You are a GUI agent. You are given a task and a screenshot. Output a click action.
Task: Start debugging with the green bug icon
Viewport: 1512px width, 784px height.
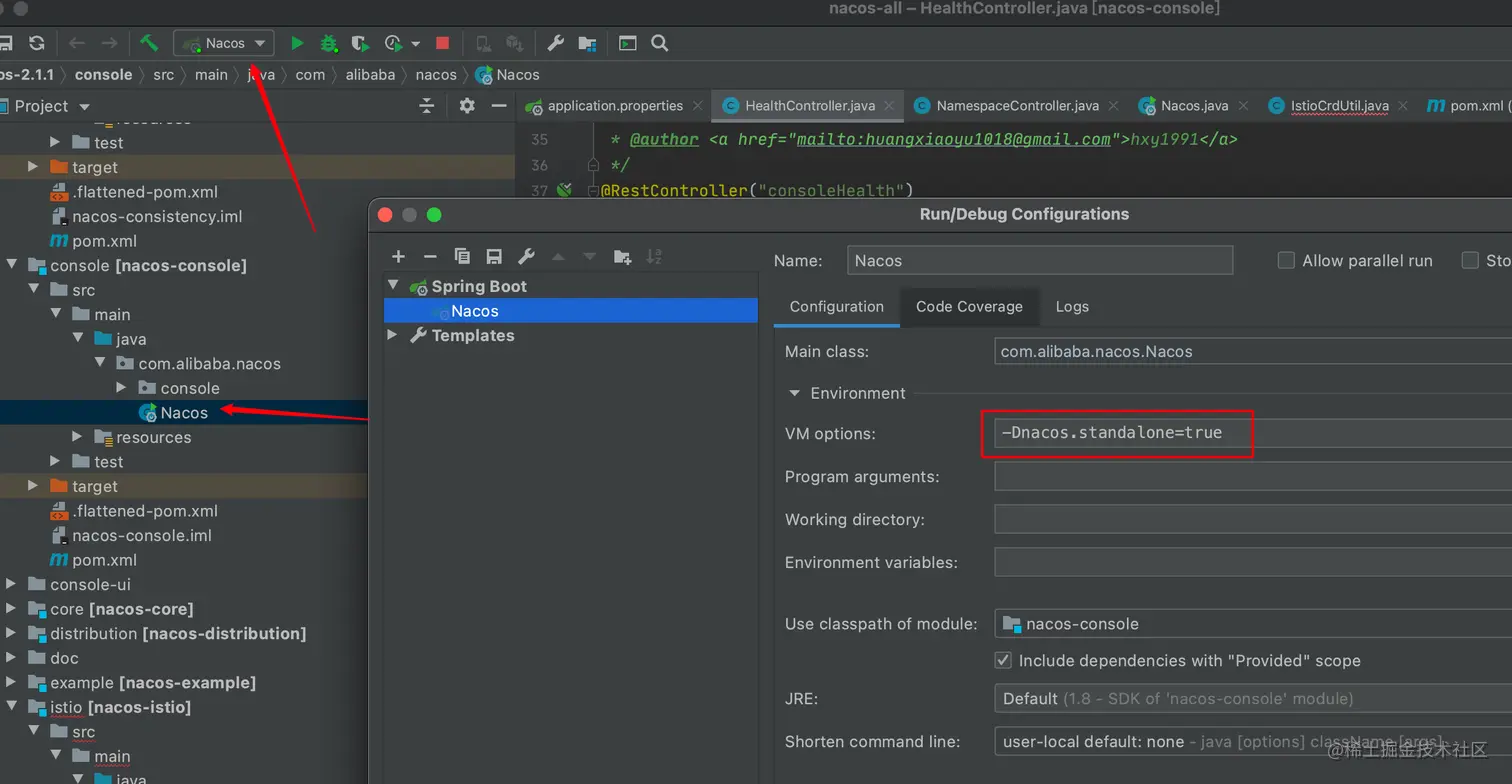pos(328,43)
